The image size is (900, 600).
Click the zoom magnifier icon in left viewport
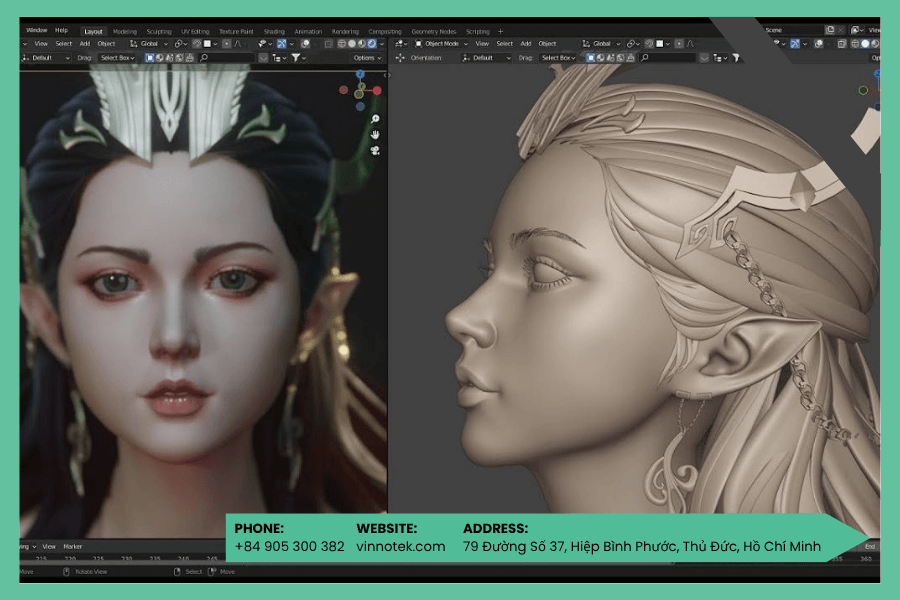click(x=375, y=119)
